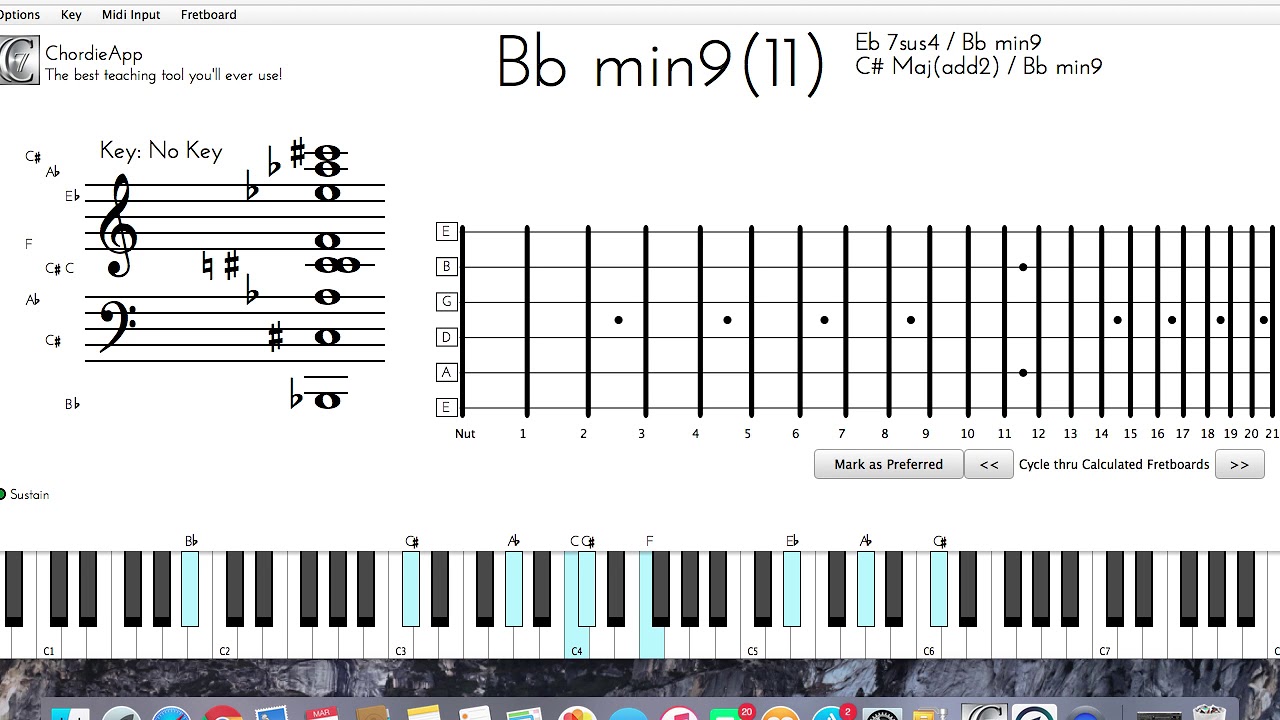Click the C2 white piano key
1280x720 pixels.
(x=224, y=642)
